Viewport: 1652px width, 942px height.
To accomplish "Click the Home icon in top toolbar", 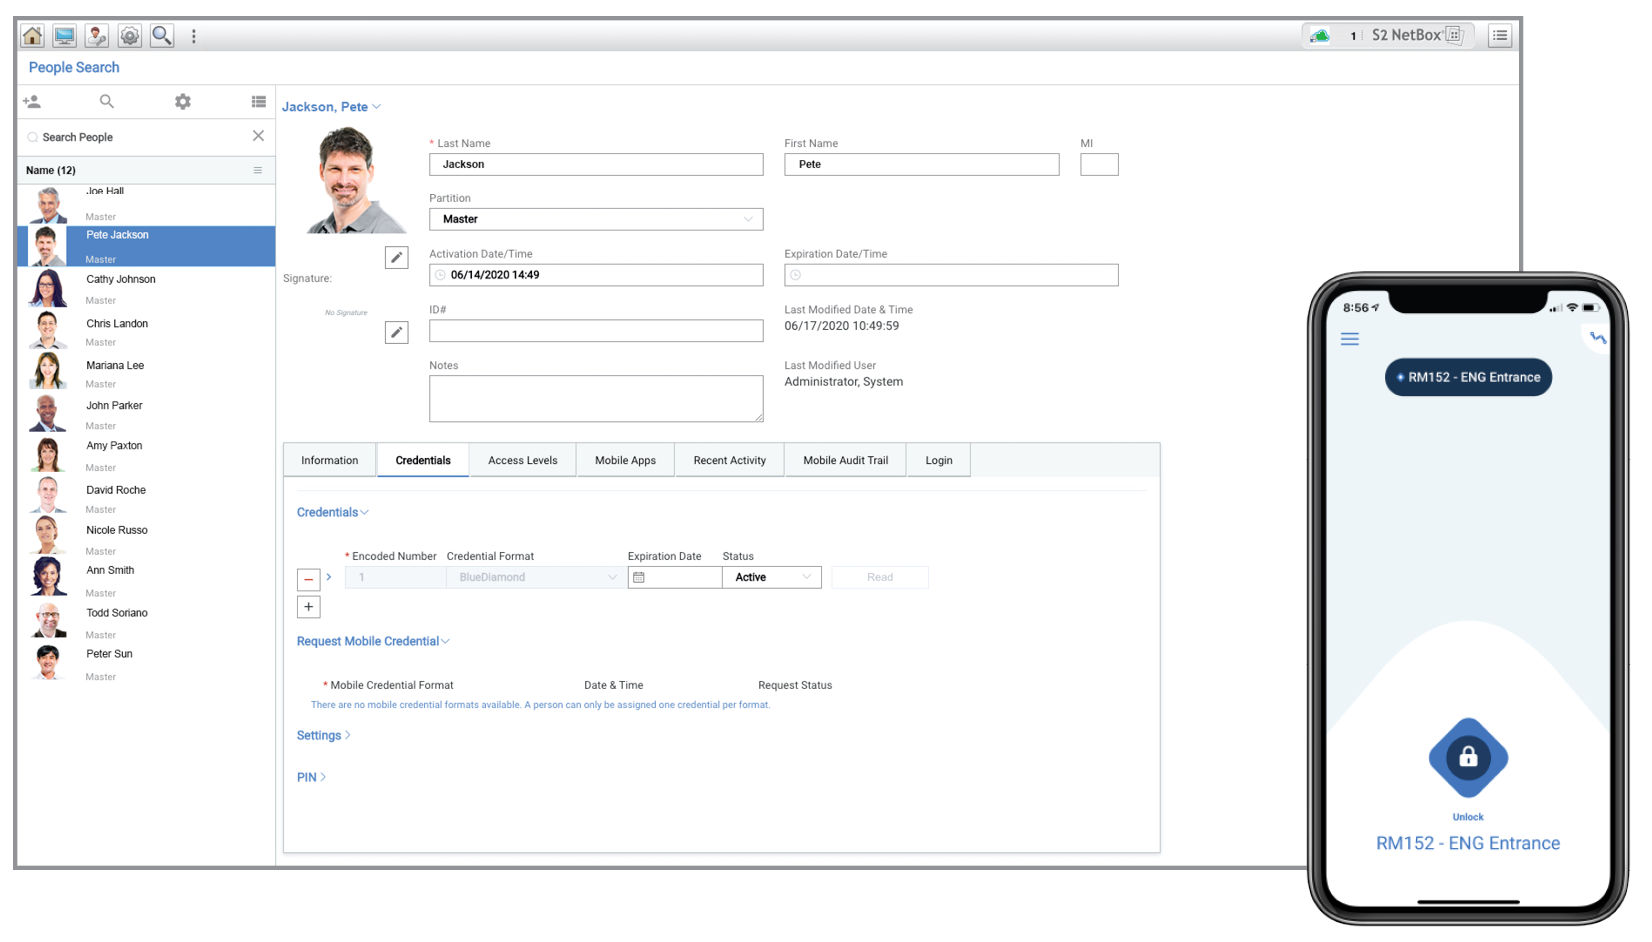I will point(32,36).
